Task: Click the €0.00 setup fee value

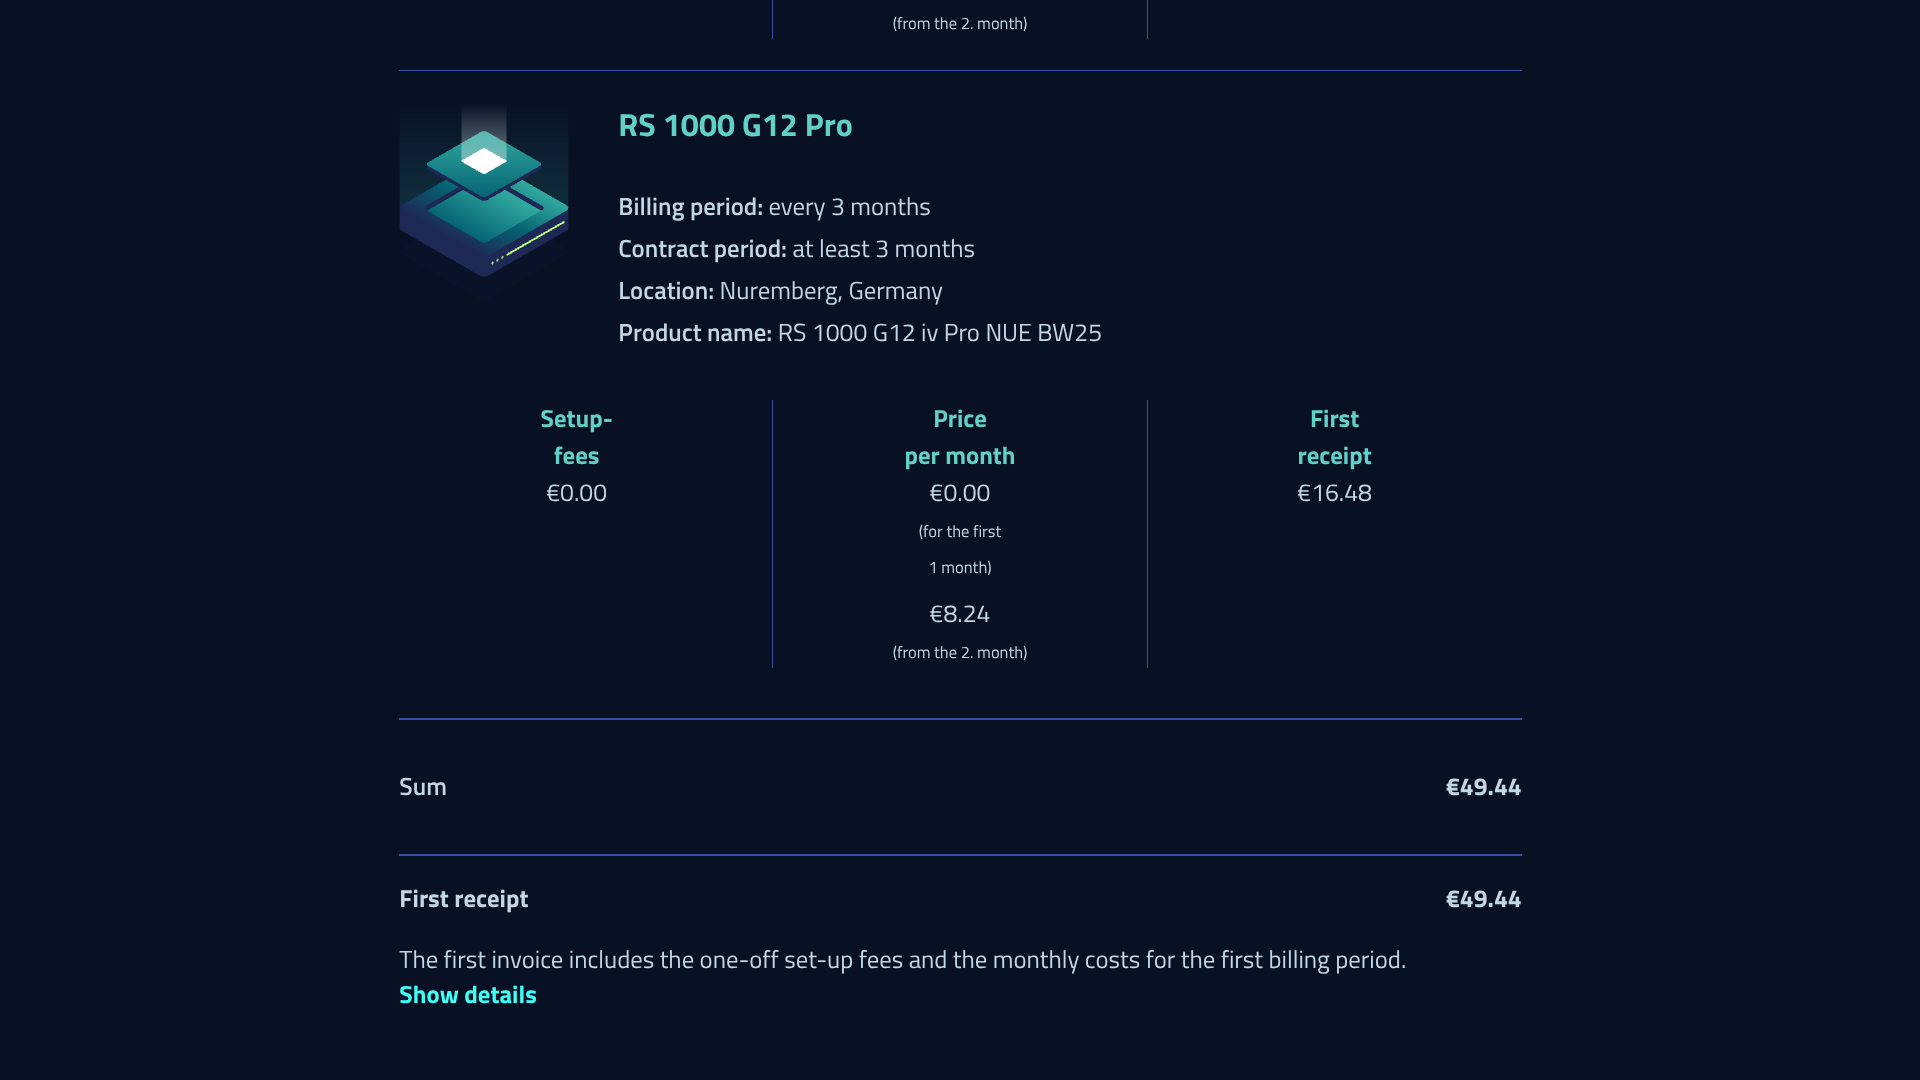Action: [576, 493]
